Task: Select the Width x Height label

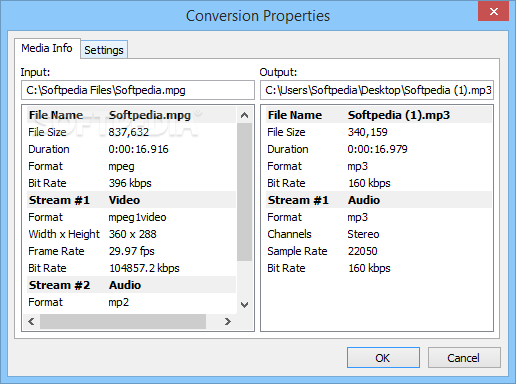Action: (64, 234)
